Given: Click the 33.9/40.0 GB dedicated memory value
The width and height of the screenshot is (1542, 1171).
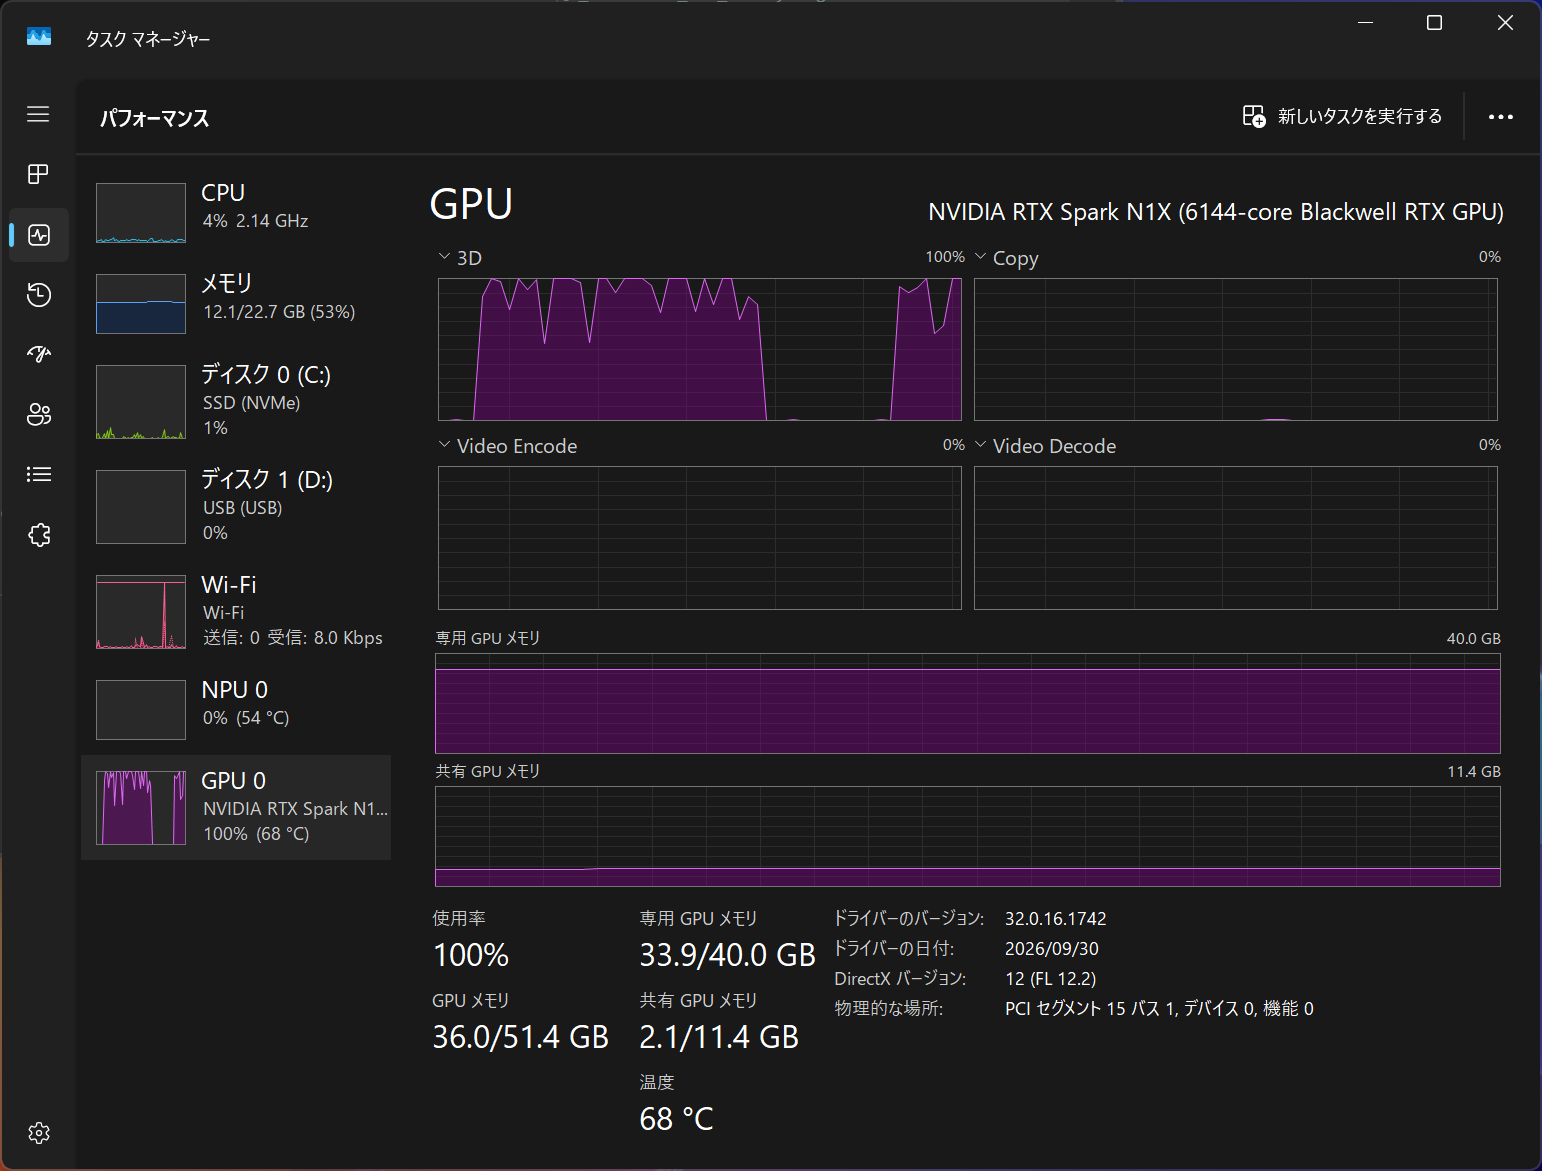Looking at the screenshot, I should click(x=727, y=955).
